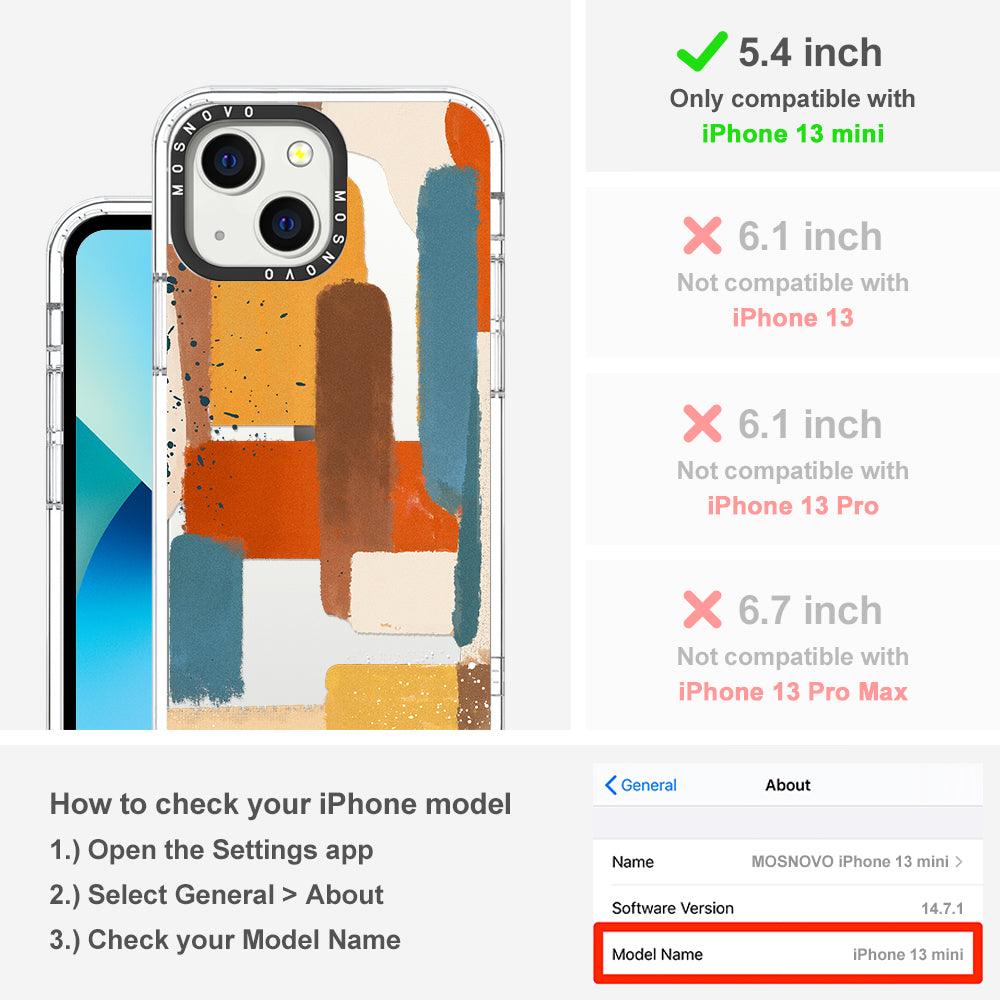
Task: Click the red X beside 6.7 inch
Action: 702,610
